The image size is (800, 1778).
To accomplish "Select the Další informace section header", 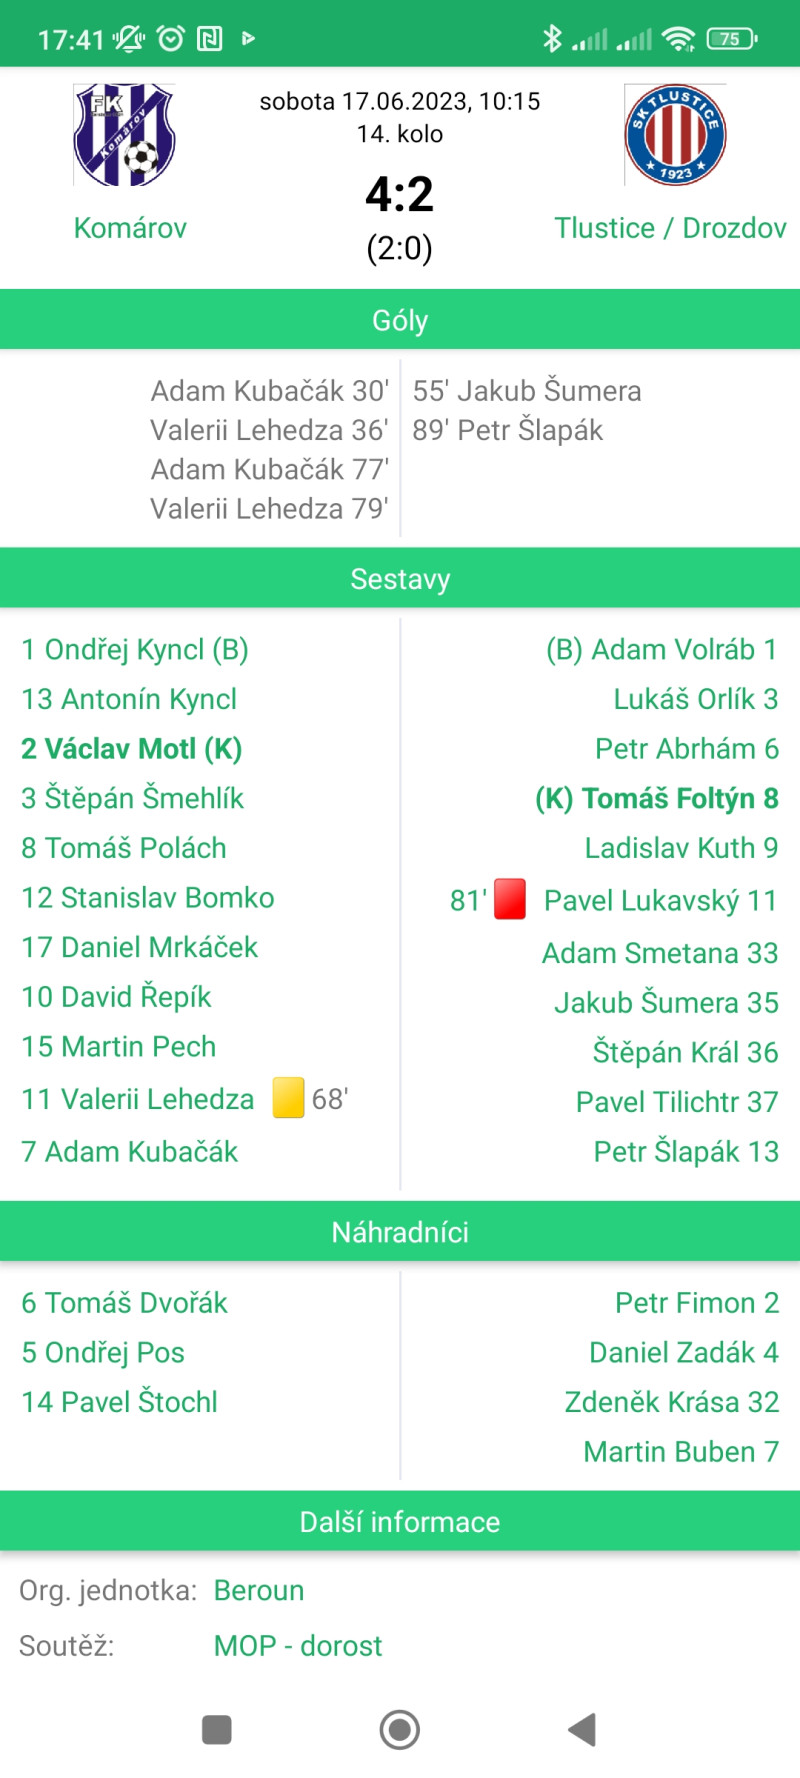I will 400,1522.
